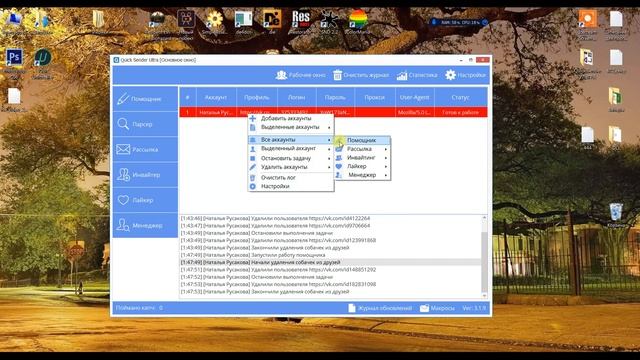This screenshot has width=640, height=360.
Task: Select log line with vk.com/id148851292
Action: [278, 270]
